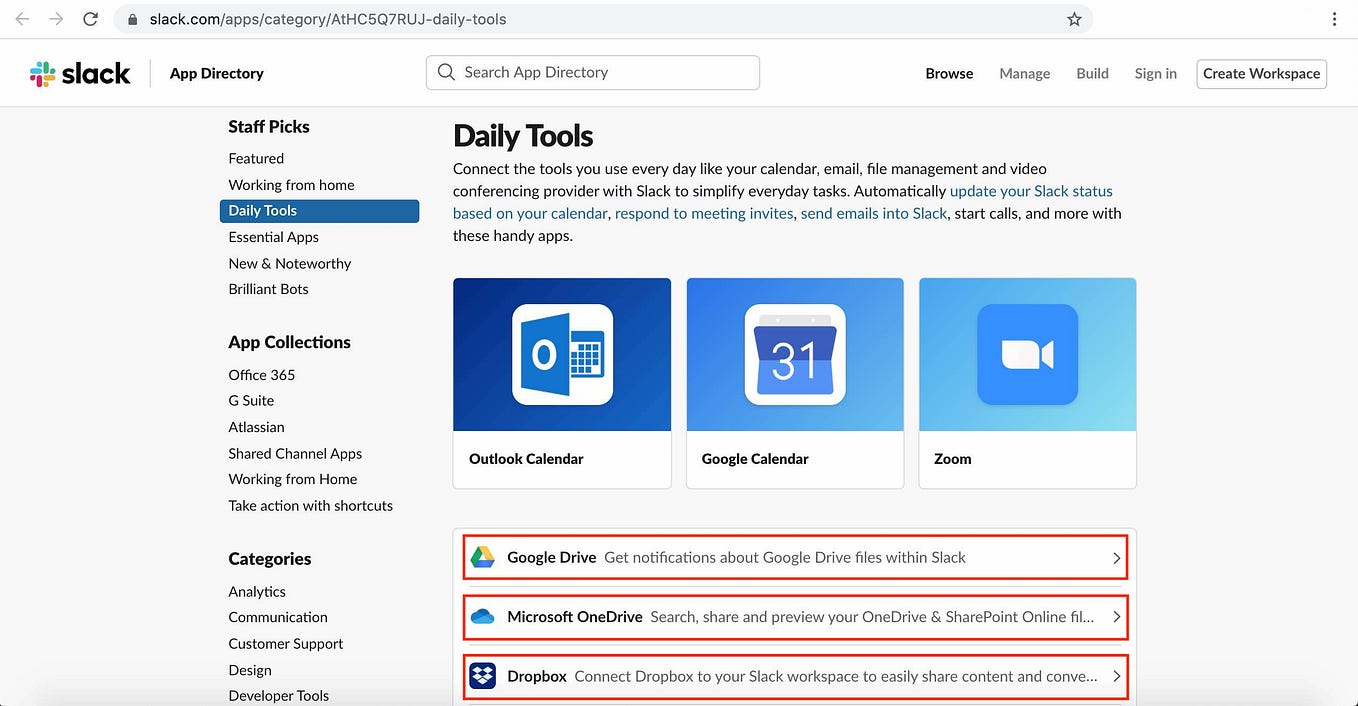
Task: Expand the Dropbox listing chevron
Action: pyautogui.click(x=1117, y=676)
